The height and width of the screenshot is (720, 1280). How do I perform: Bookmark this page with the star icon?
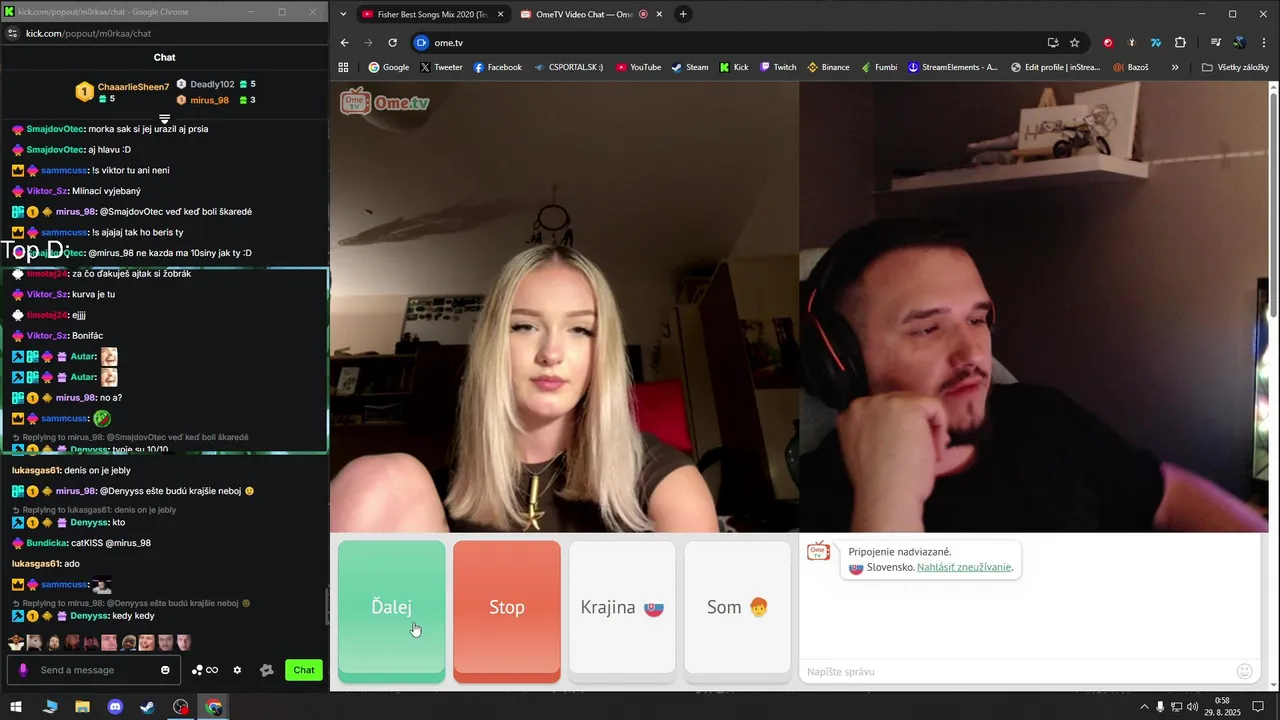point(1075,43)
